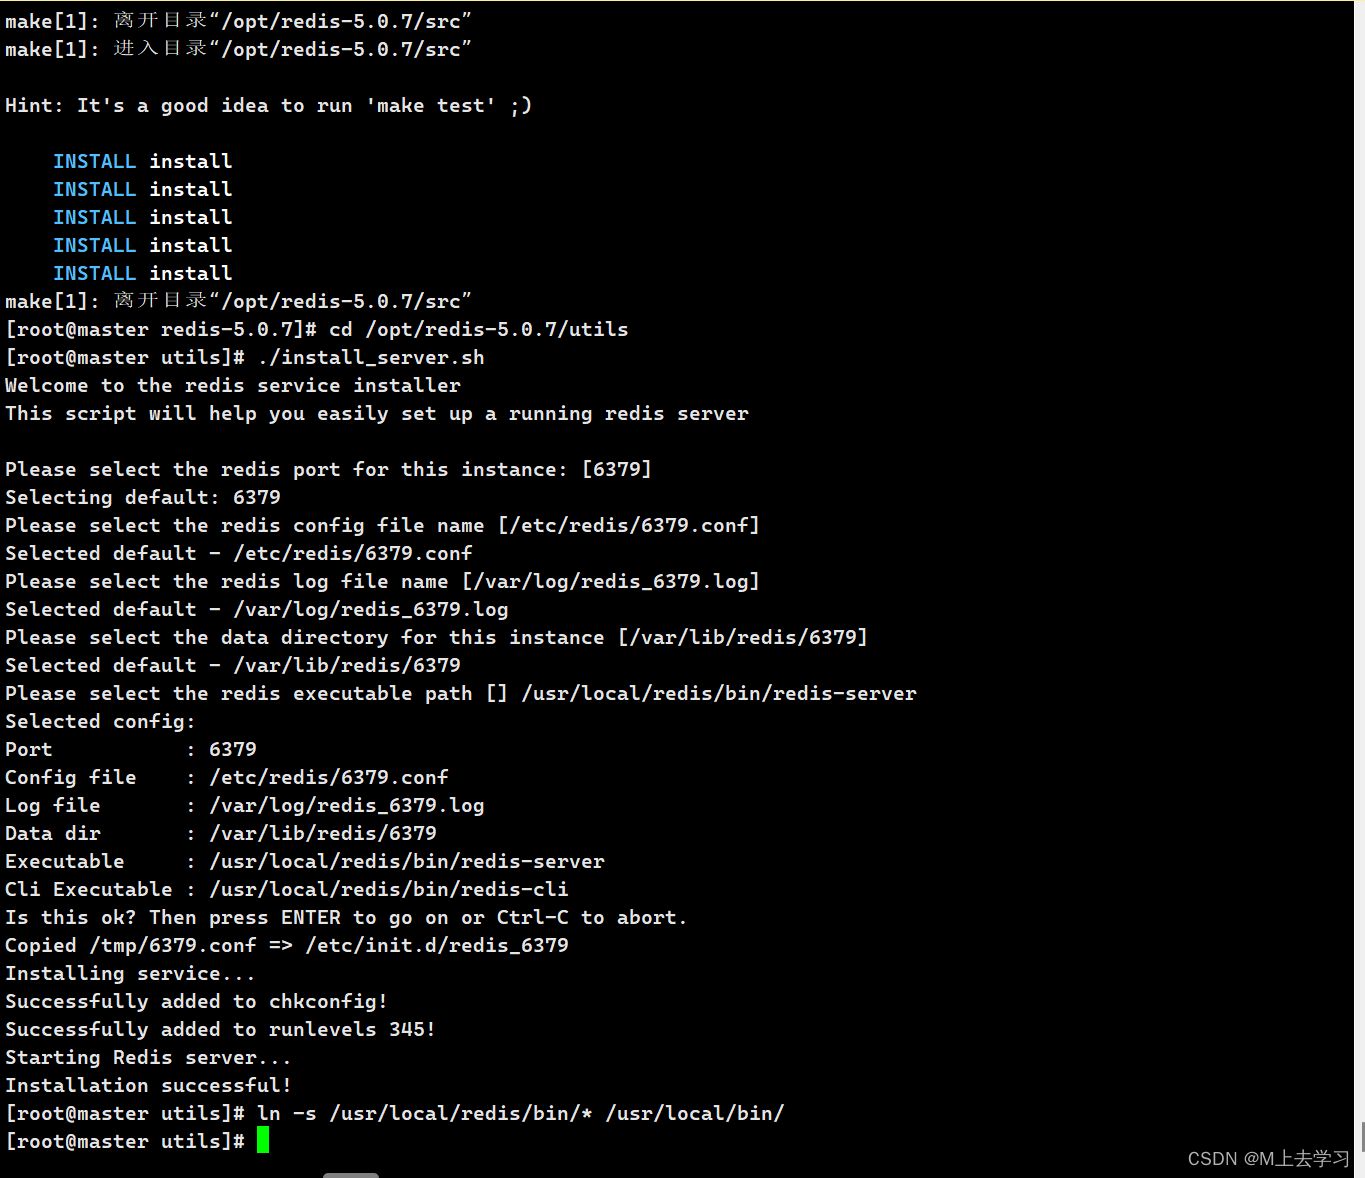Select the 'Selected config:' heading line

tap(100, 721)
